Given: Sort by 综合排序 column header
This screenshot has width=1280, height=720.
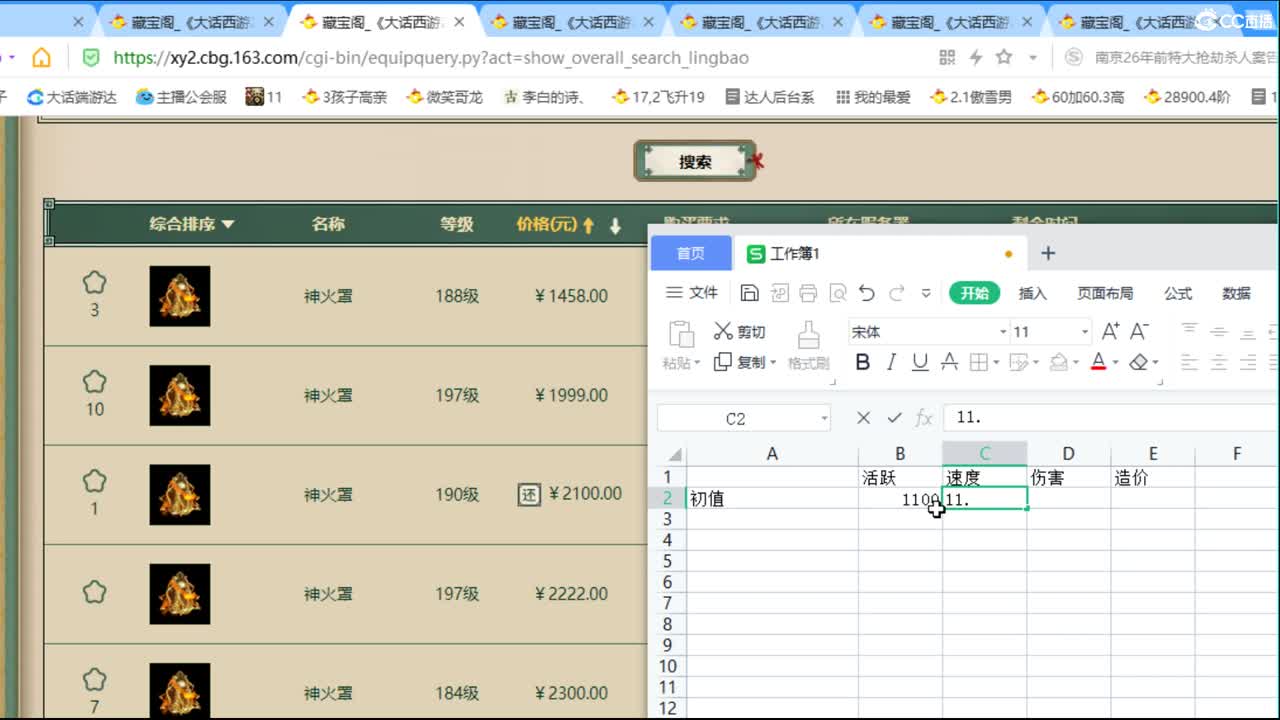Looking at the screenshot, I should (x=192, y=224).
